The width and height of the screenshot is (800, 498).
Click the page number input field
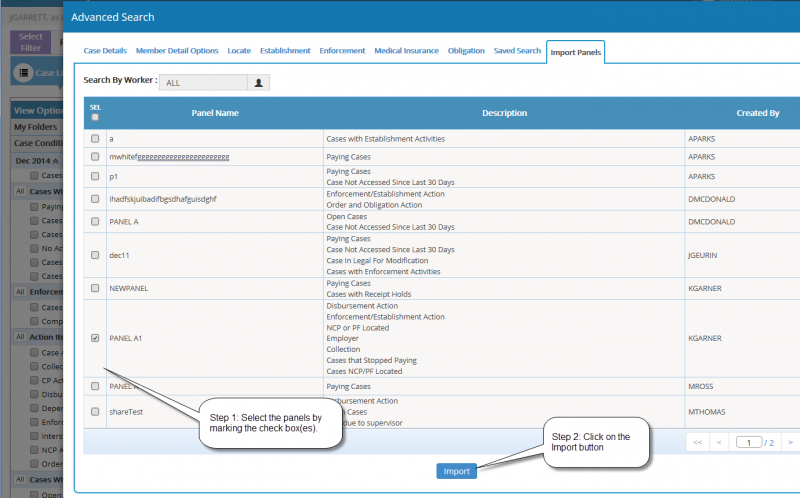(749, 442)
